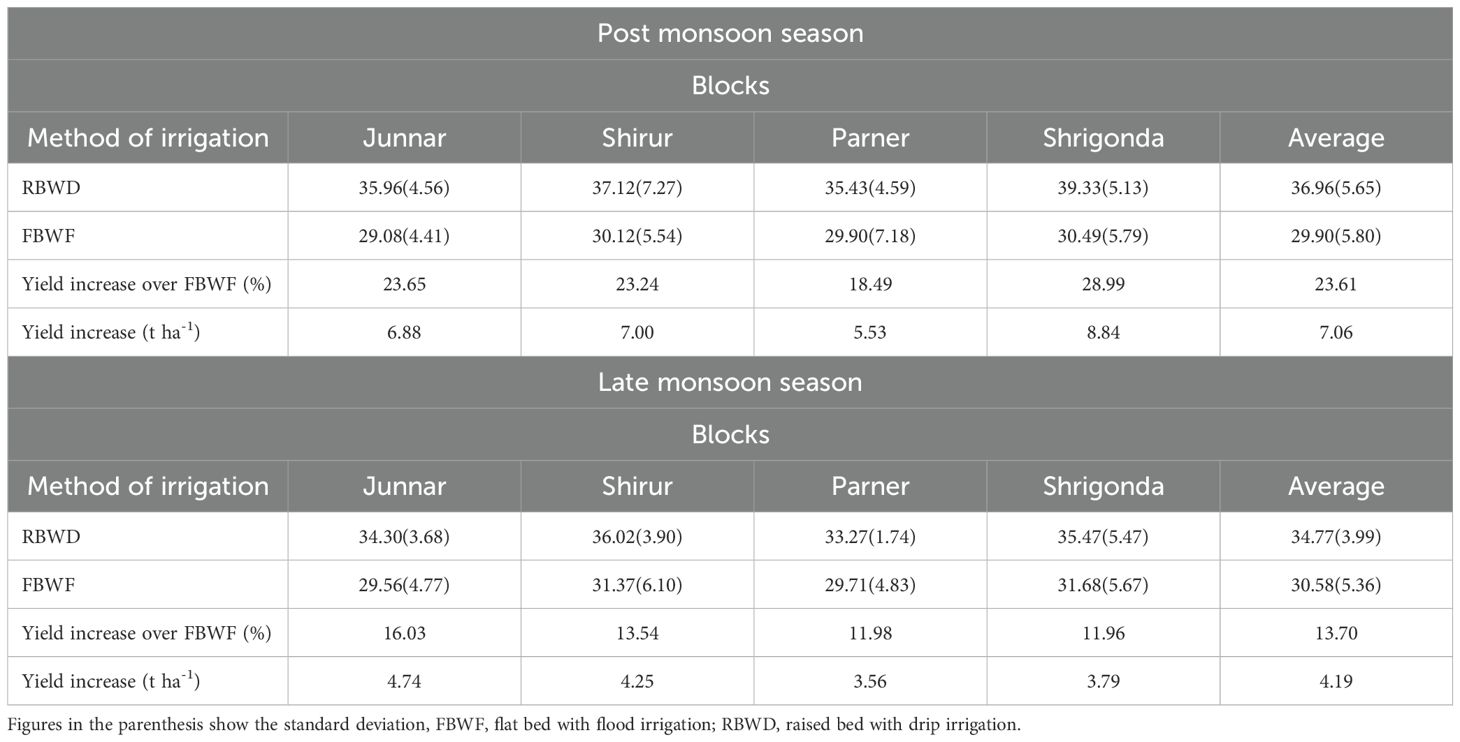Click the cell showing 29.90(7.18)
Image resolution: width=1460 pixels, height=742 pixels.
click(870, 236)
